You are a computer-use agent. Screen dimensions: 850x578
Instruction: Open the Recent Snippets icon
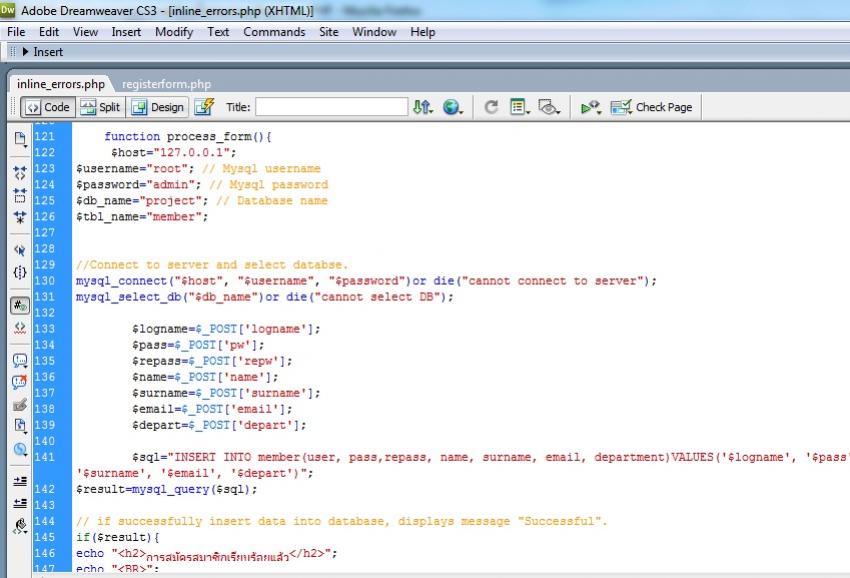pyautogui.click(x=20, y=426)
